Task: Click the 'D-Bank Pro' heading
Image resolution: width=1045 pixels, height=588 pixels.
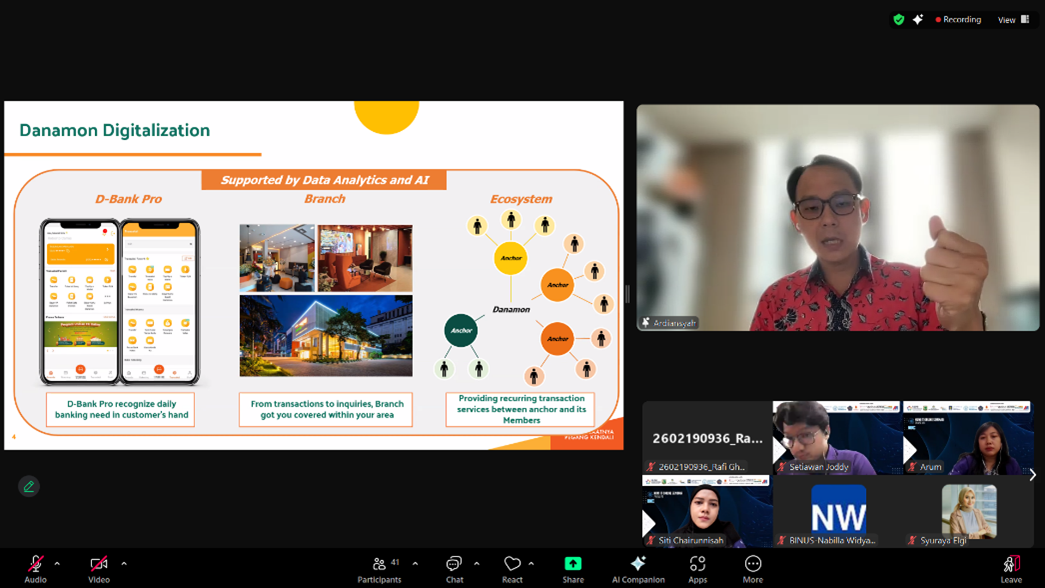Action: (128, 199)
